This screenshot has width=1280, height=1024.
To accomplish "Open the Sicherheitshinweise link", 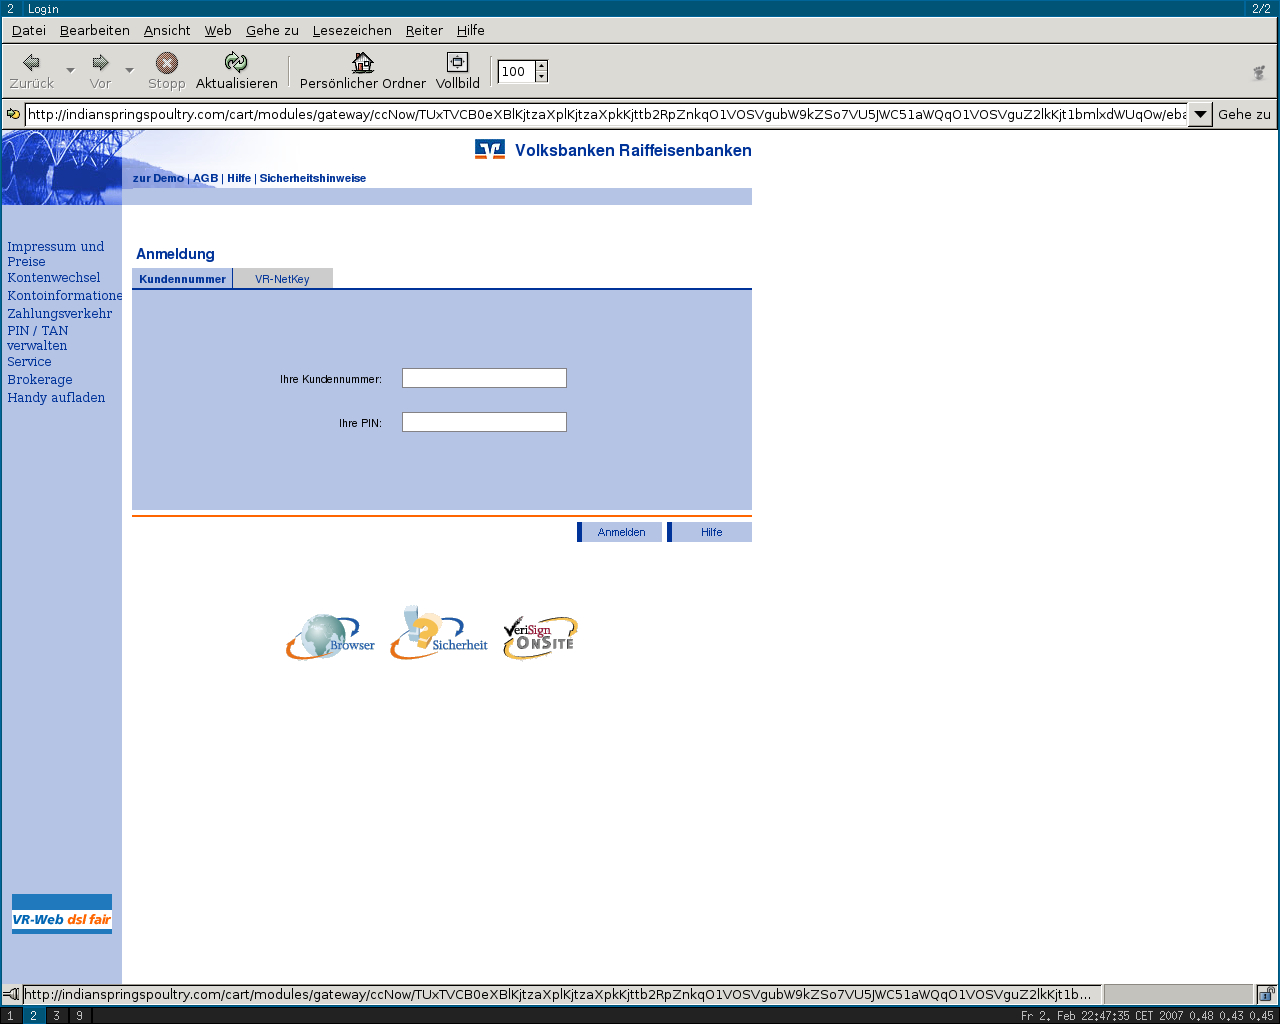I will pos(313,178).
